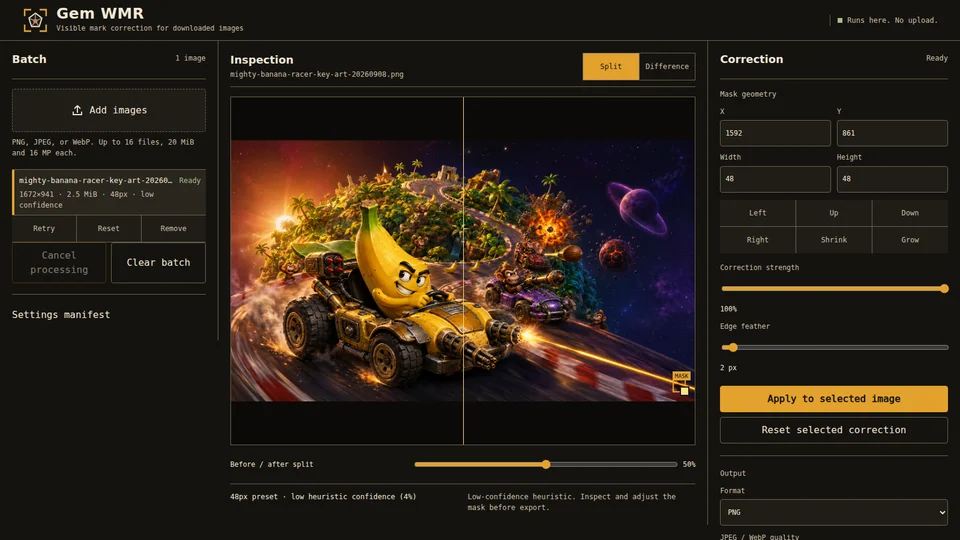The width and height of the screenshot is (960, 540).
Task: Click the Correction strength slider
Action: (x=834, y=288)
